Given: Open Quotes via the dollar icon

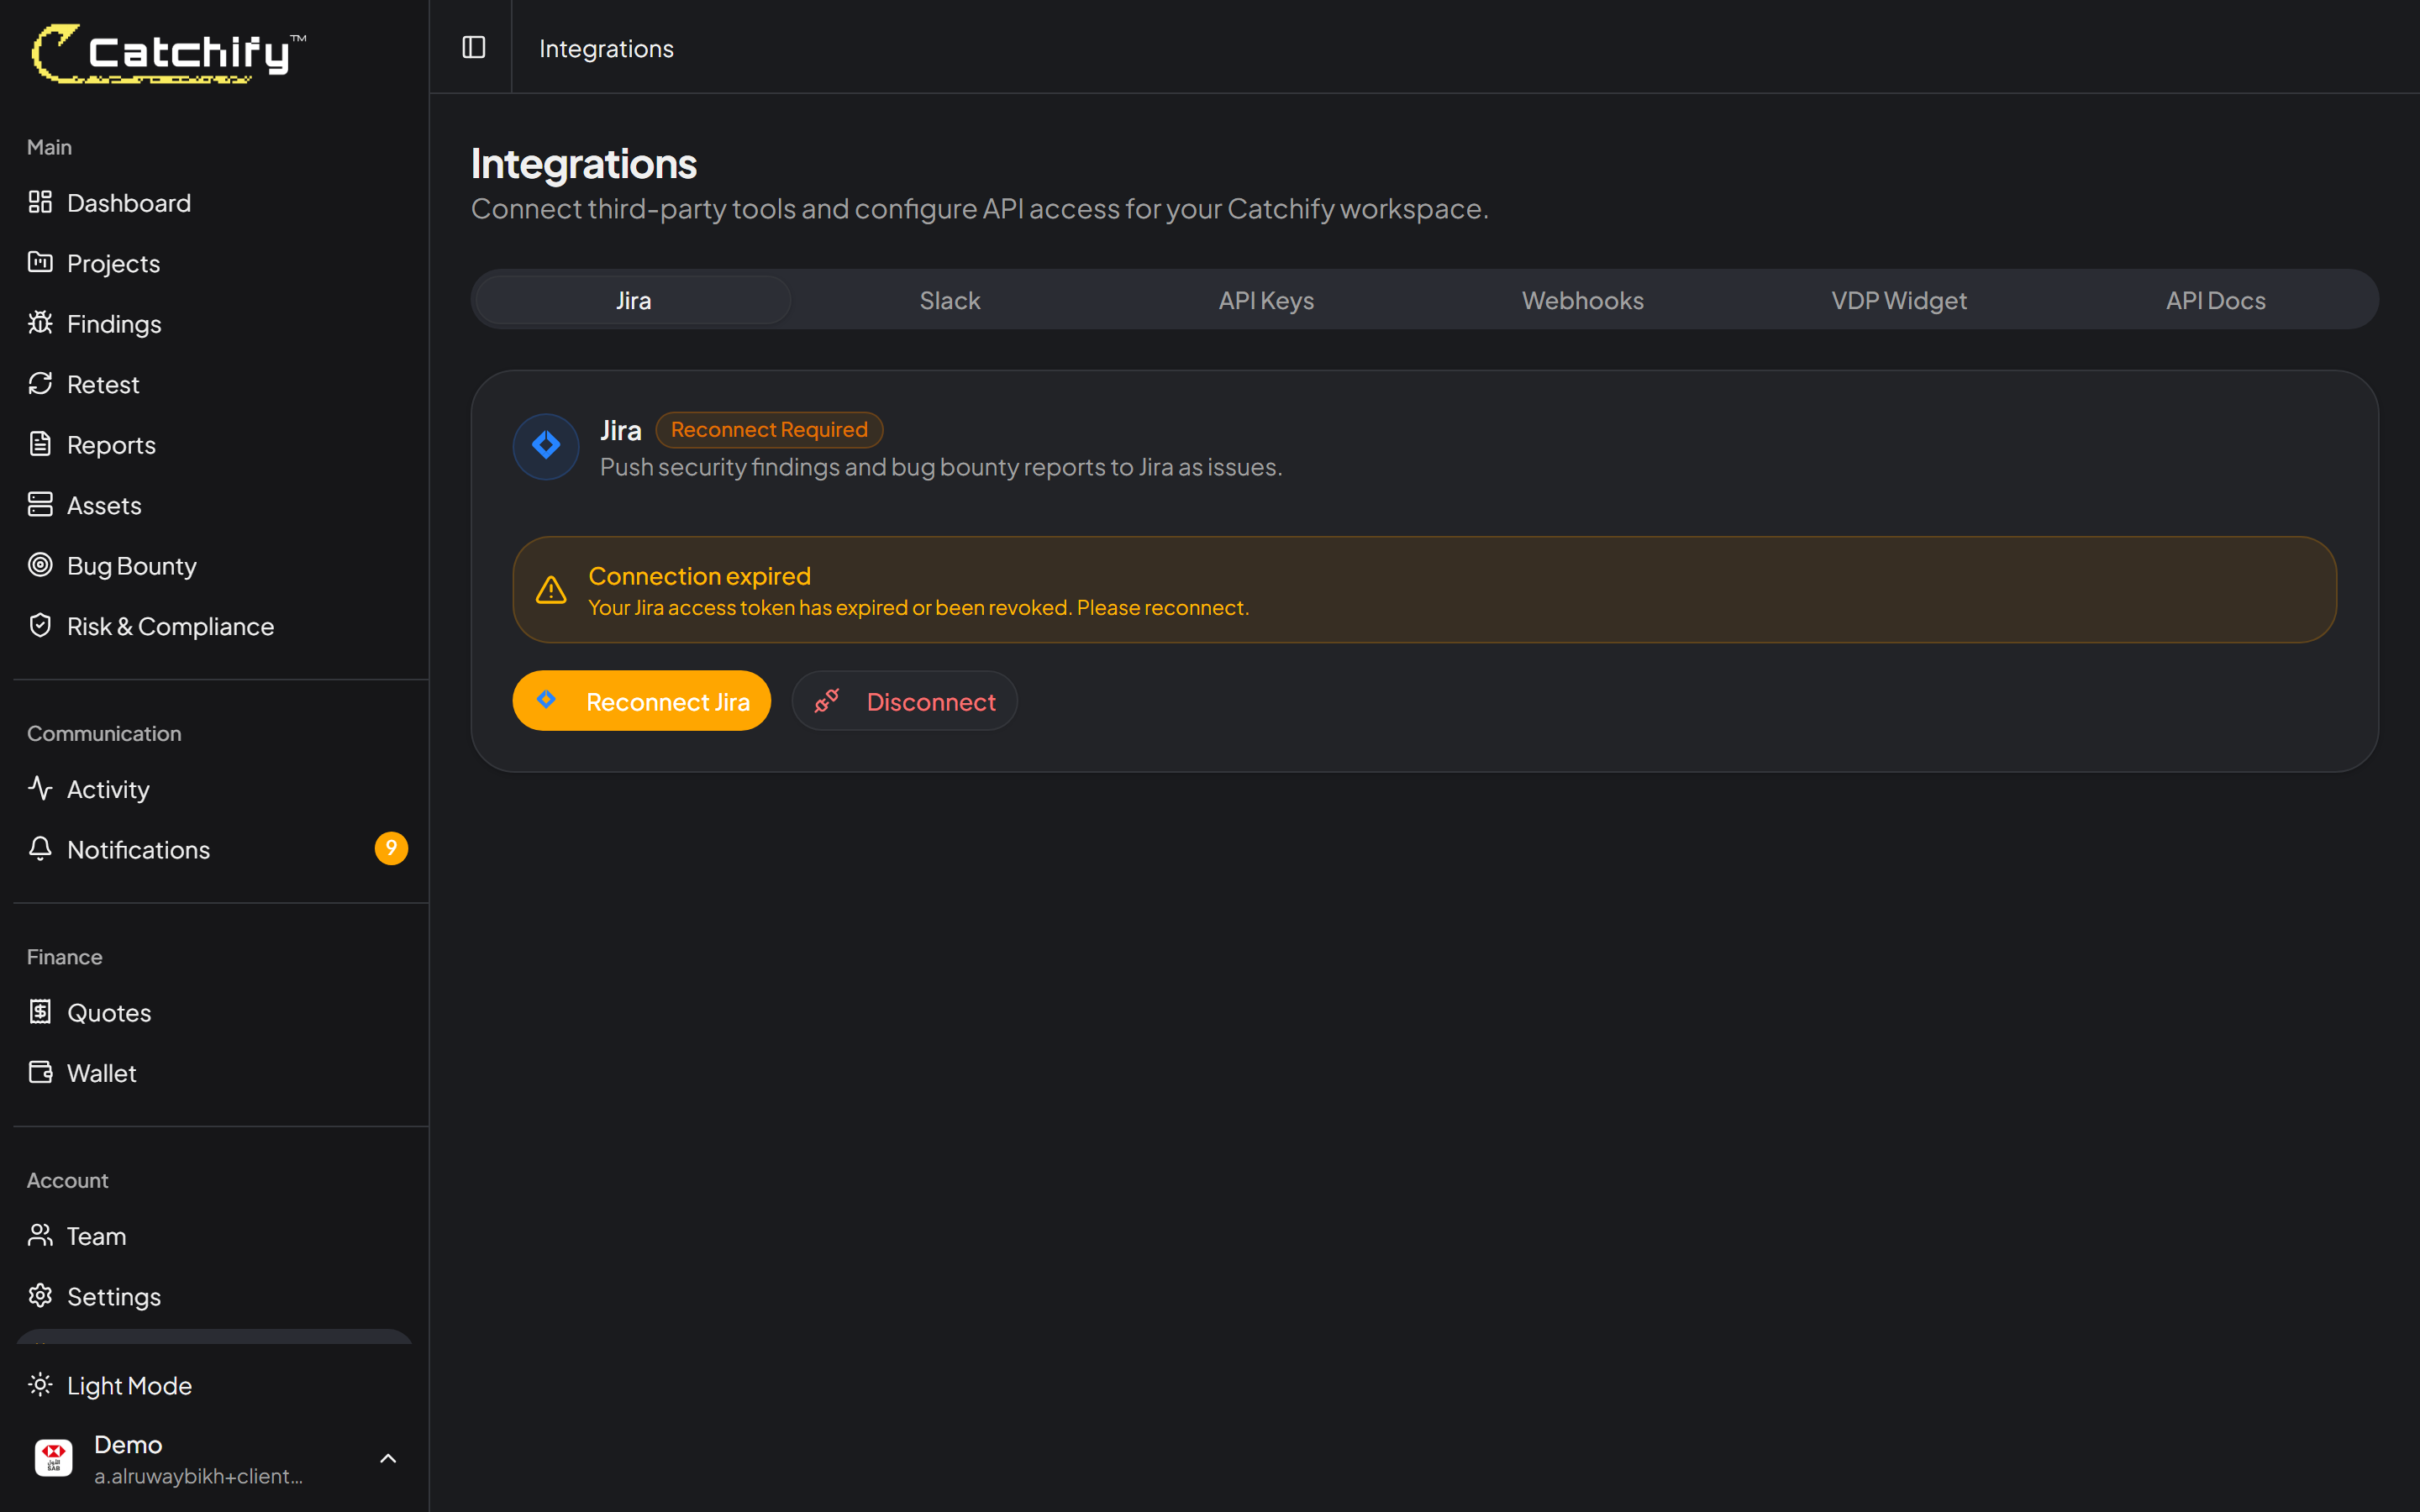Looking at the screenshot, I should coord(40,1011).
